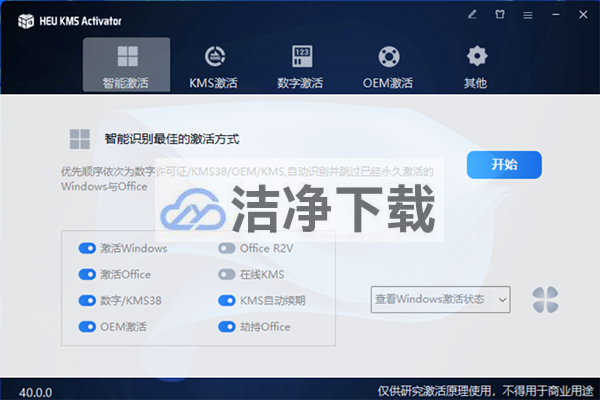Viewport: 600px width, 400px height.
Task: Switch to the OEM激活 tab
Action: [x=388, y=67]
